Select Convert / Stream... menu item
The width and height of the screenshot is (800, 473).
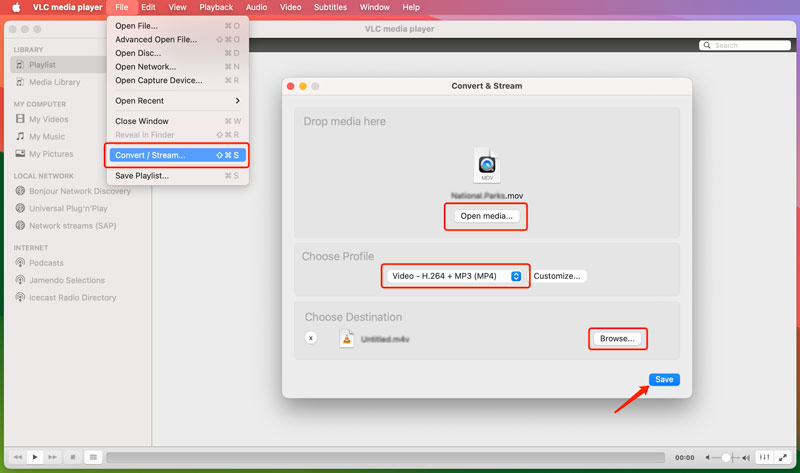click(177, 155)
